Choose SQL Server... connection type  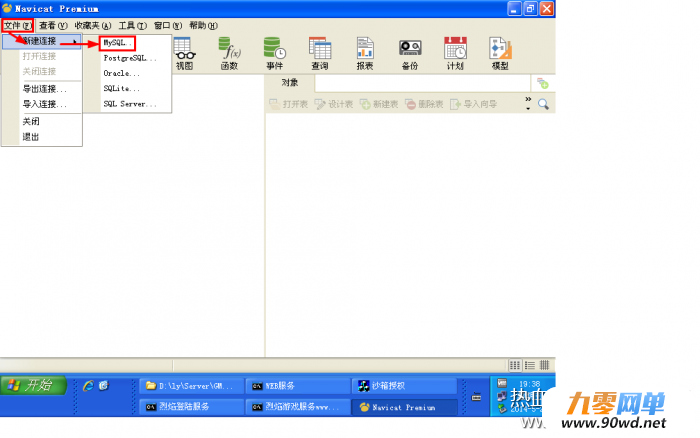[x=130, y=104]
